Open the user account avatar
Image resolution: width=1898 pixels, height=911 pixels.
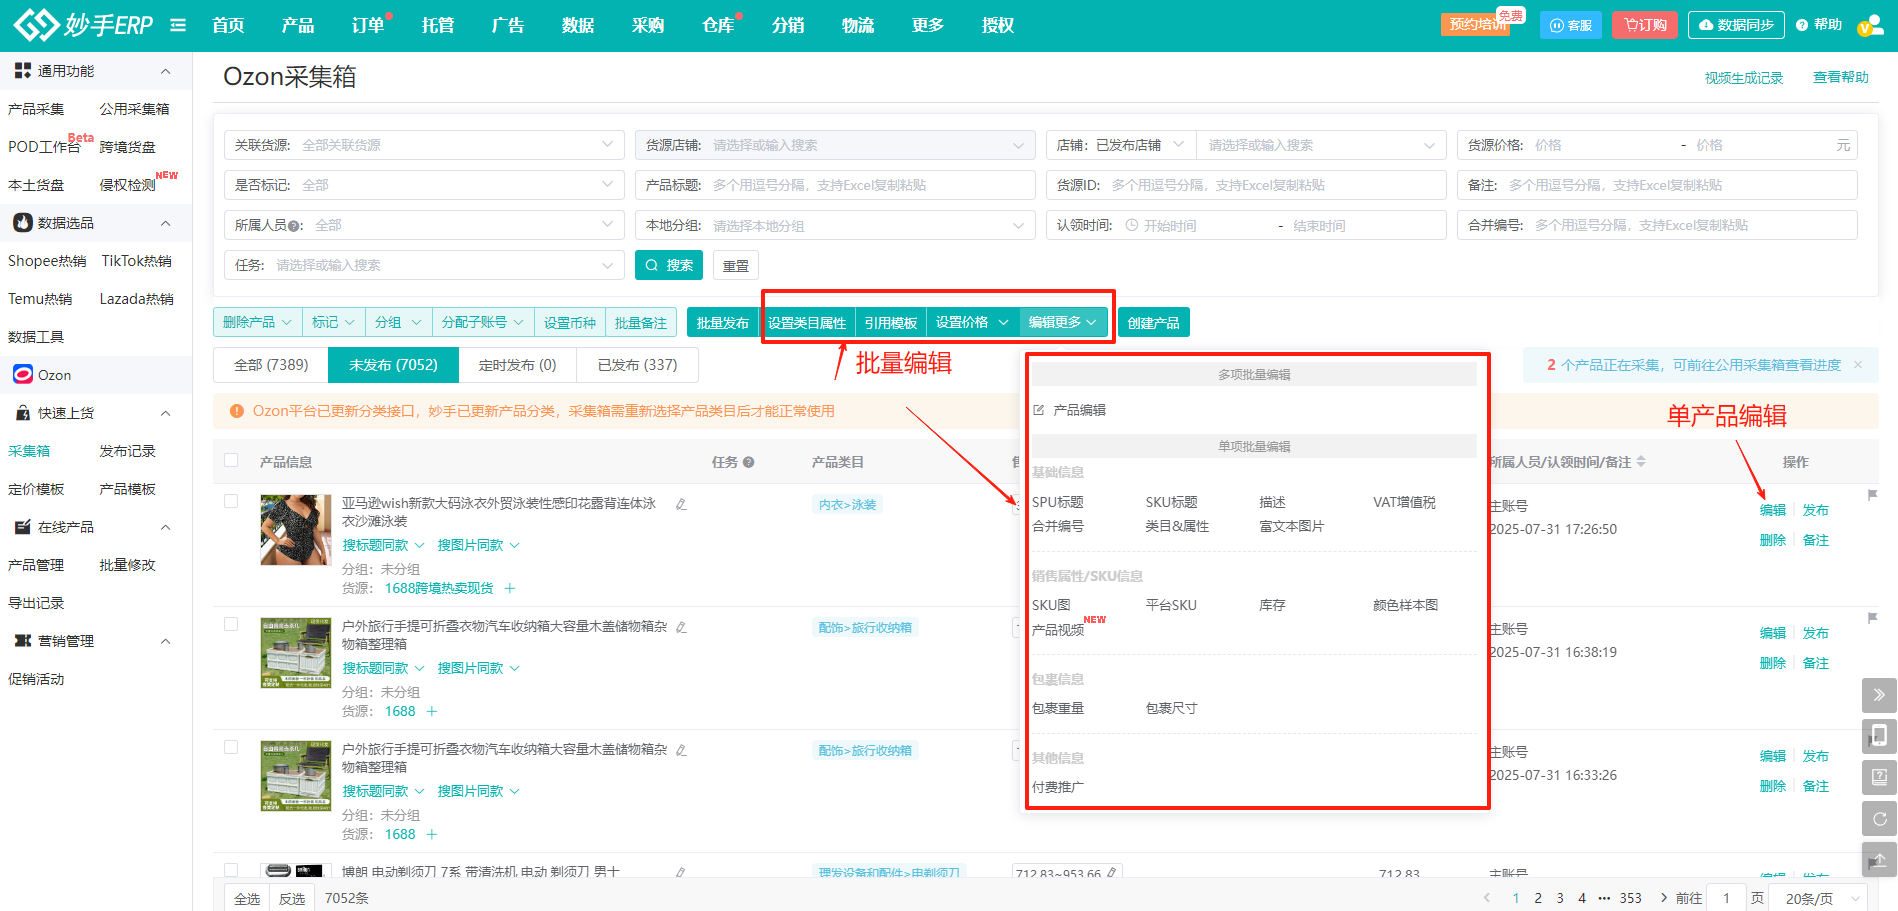1870,25
